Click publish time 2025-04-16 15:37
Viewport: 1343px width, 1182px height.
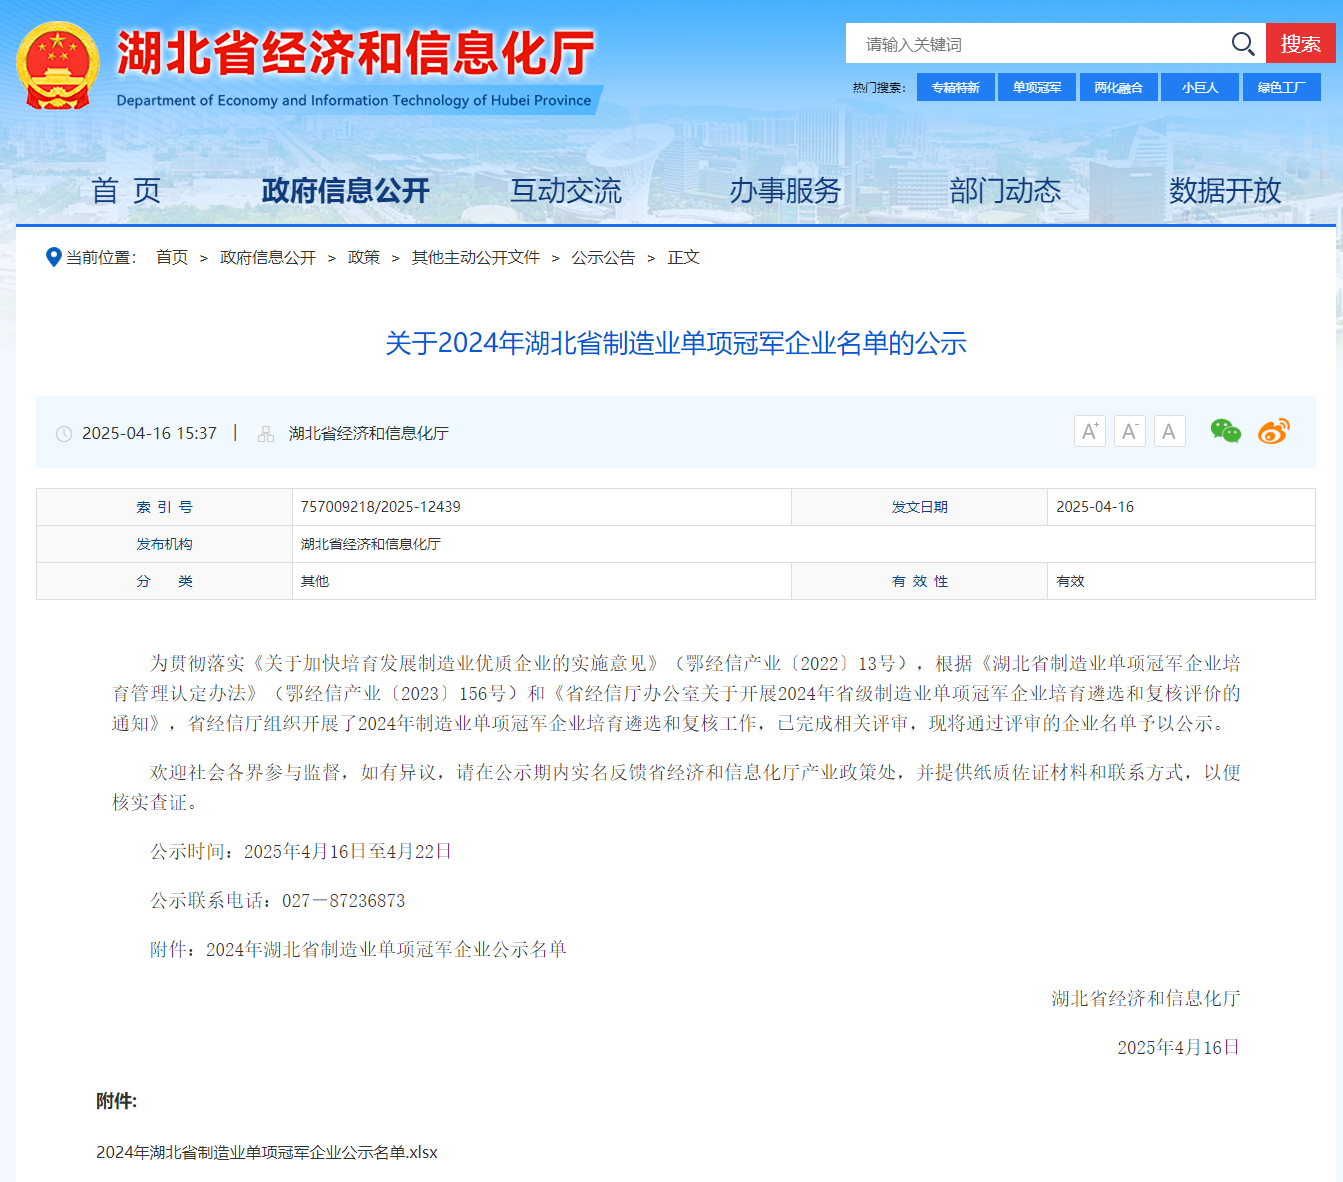tap(149, 433)
